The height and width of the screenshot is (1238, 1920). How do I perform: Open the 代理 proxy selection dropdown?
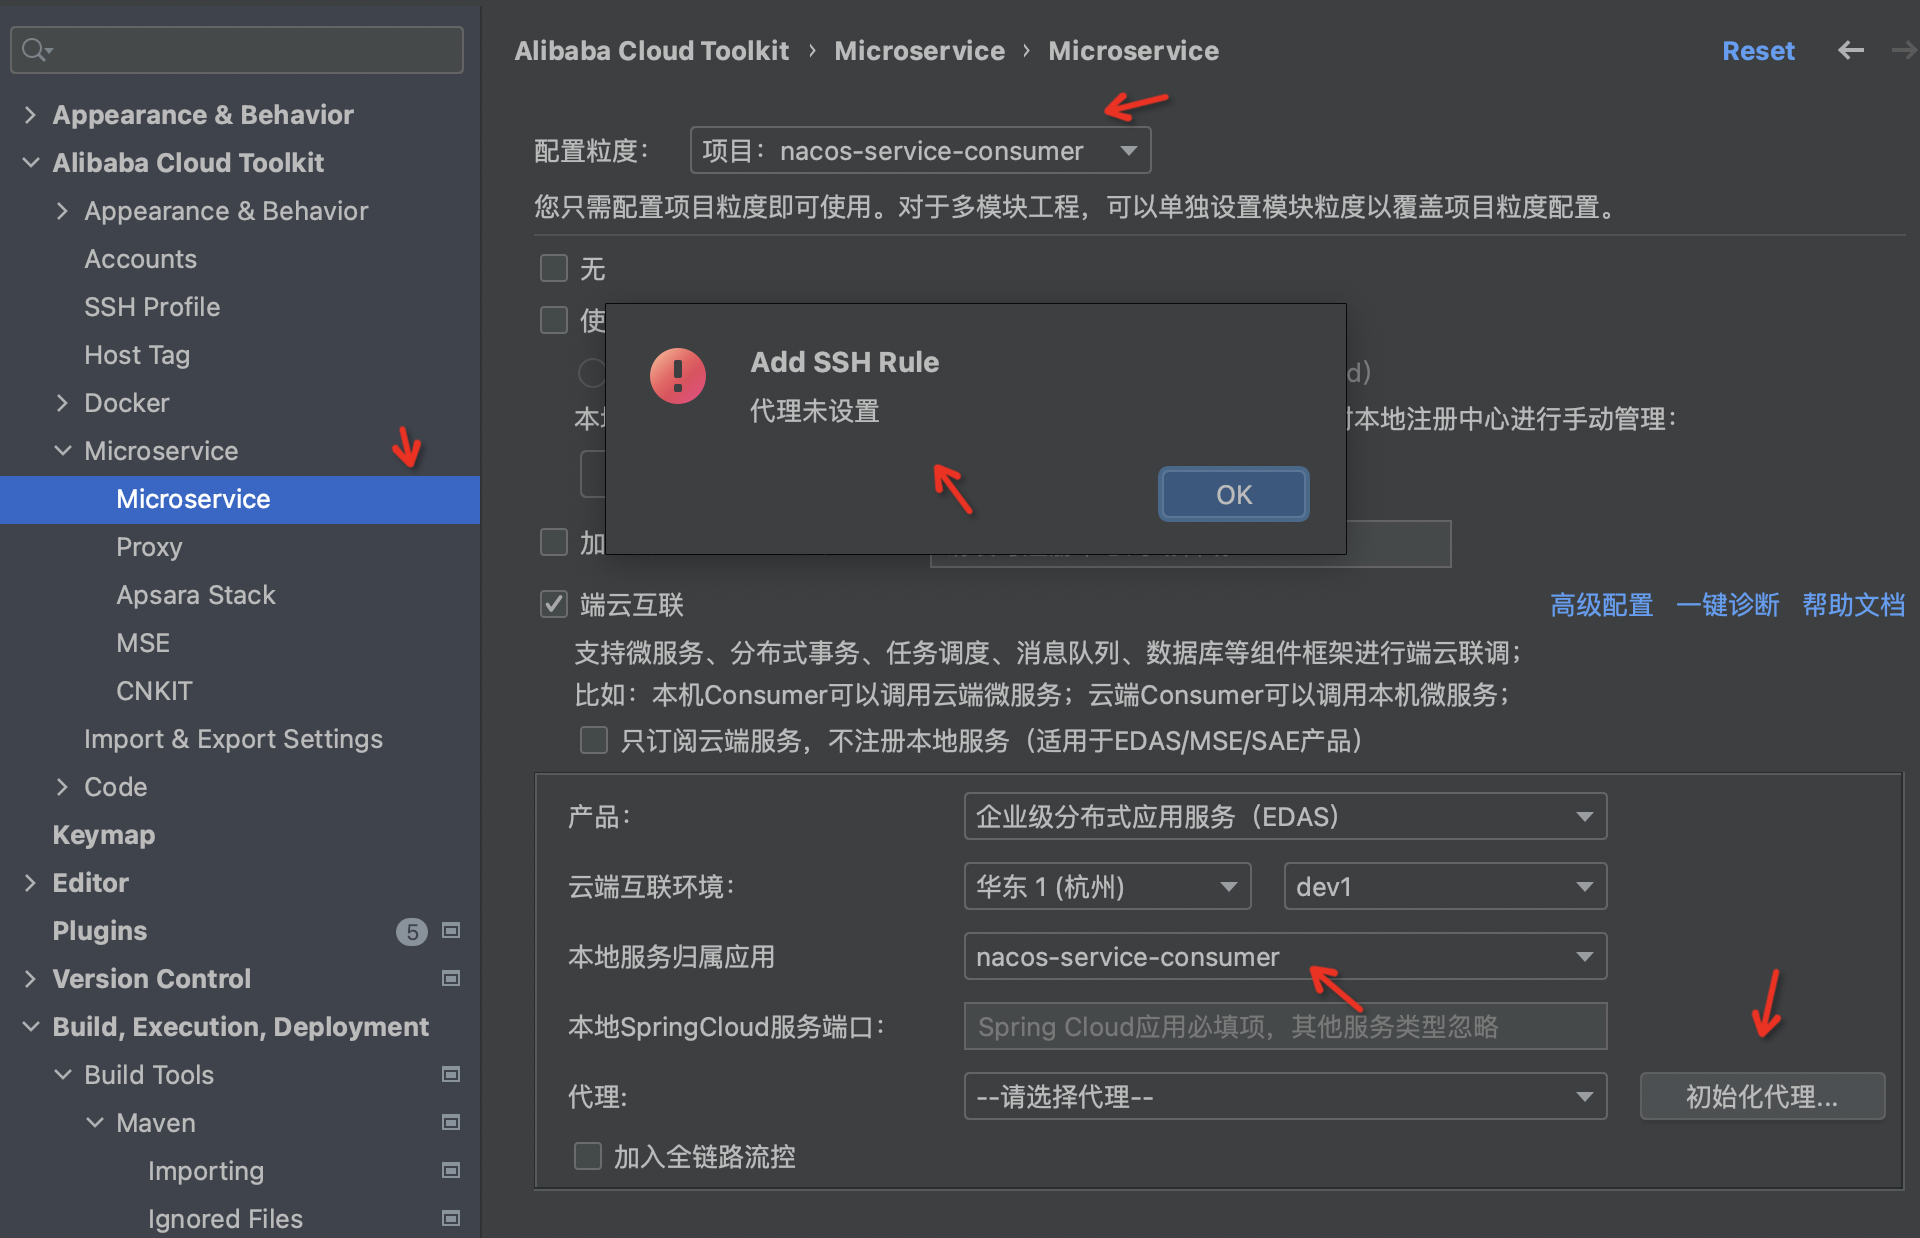pos(1284,1097)
